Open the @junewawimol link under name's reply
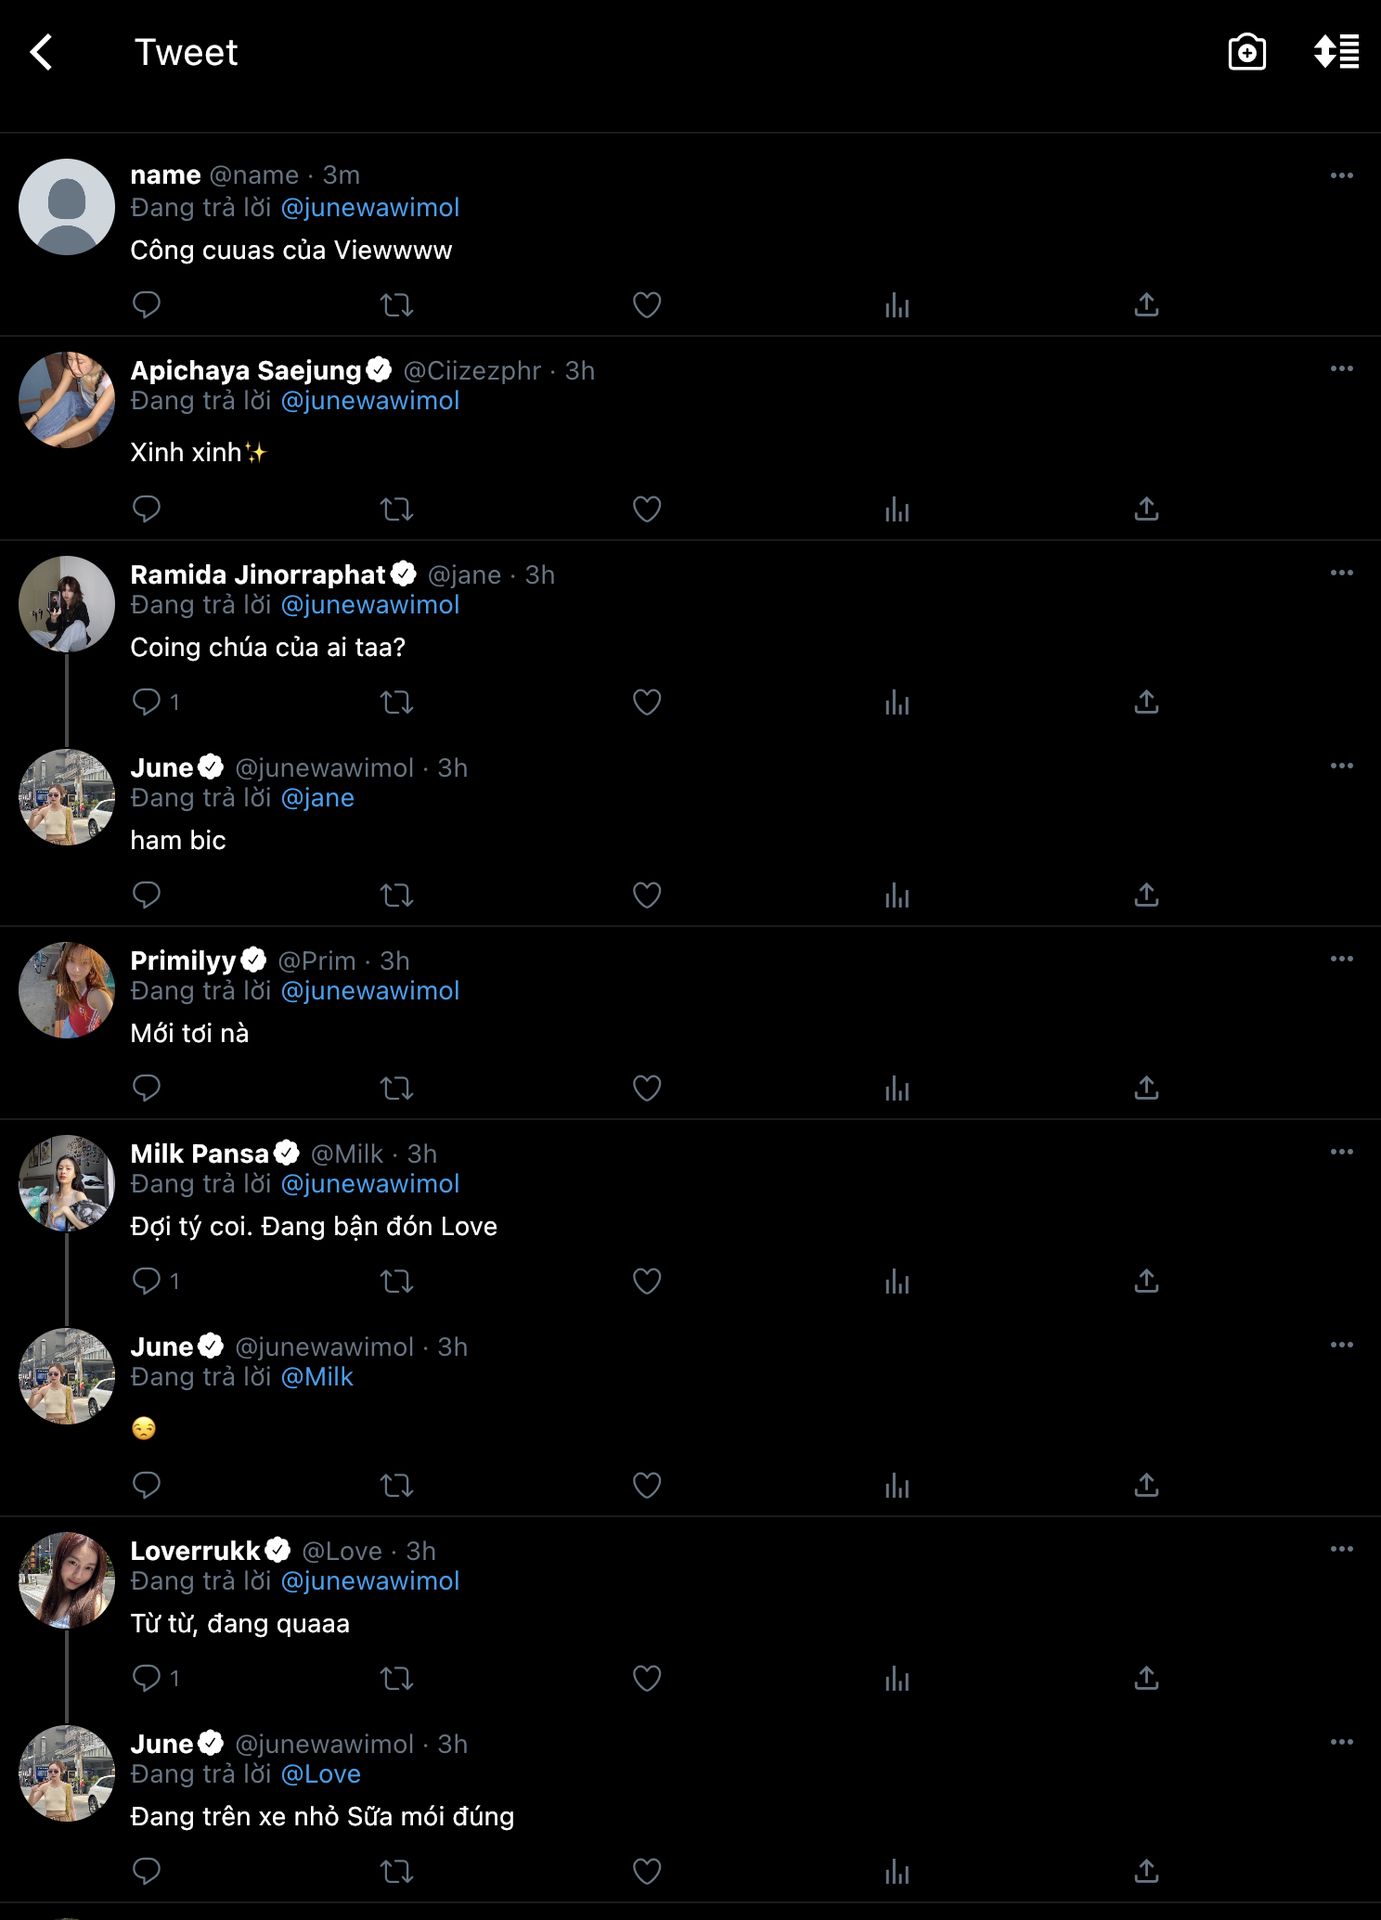This screenshot has height=1920, width=1381. (370, 208)
